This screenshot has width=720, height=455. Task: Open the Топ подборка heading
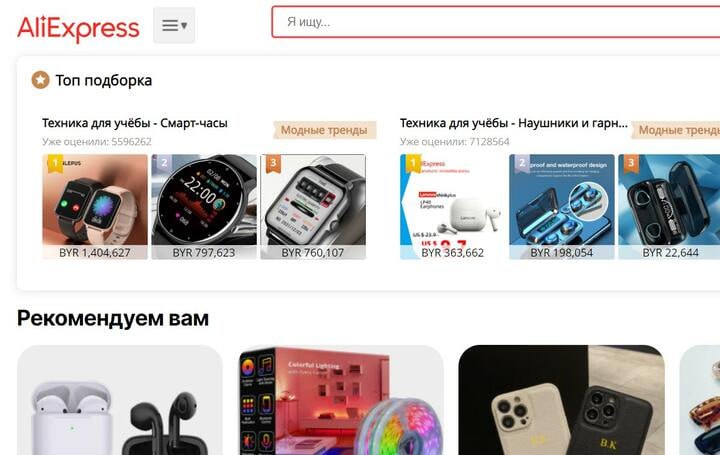tap(104, 80)
